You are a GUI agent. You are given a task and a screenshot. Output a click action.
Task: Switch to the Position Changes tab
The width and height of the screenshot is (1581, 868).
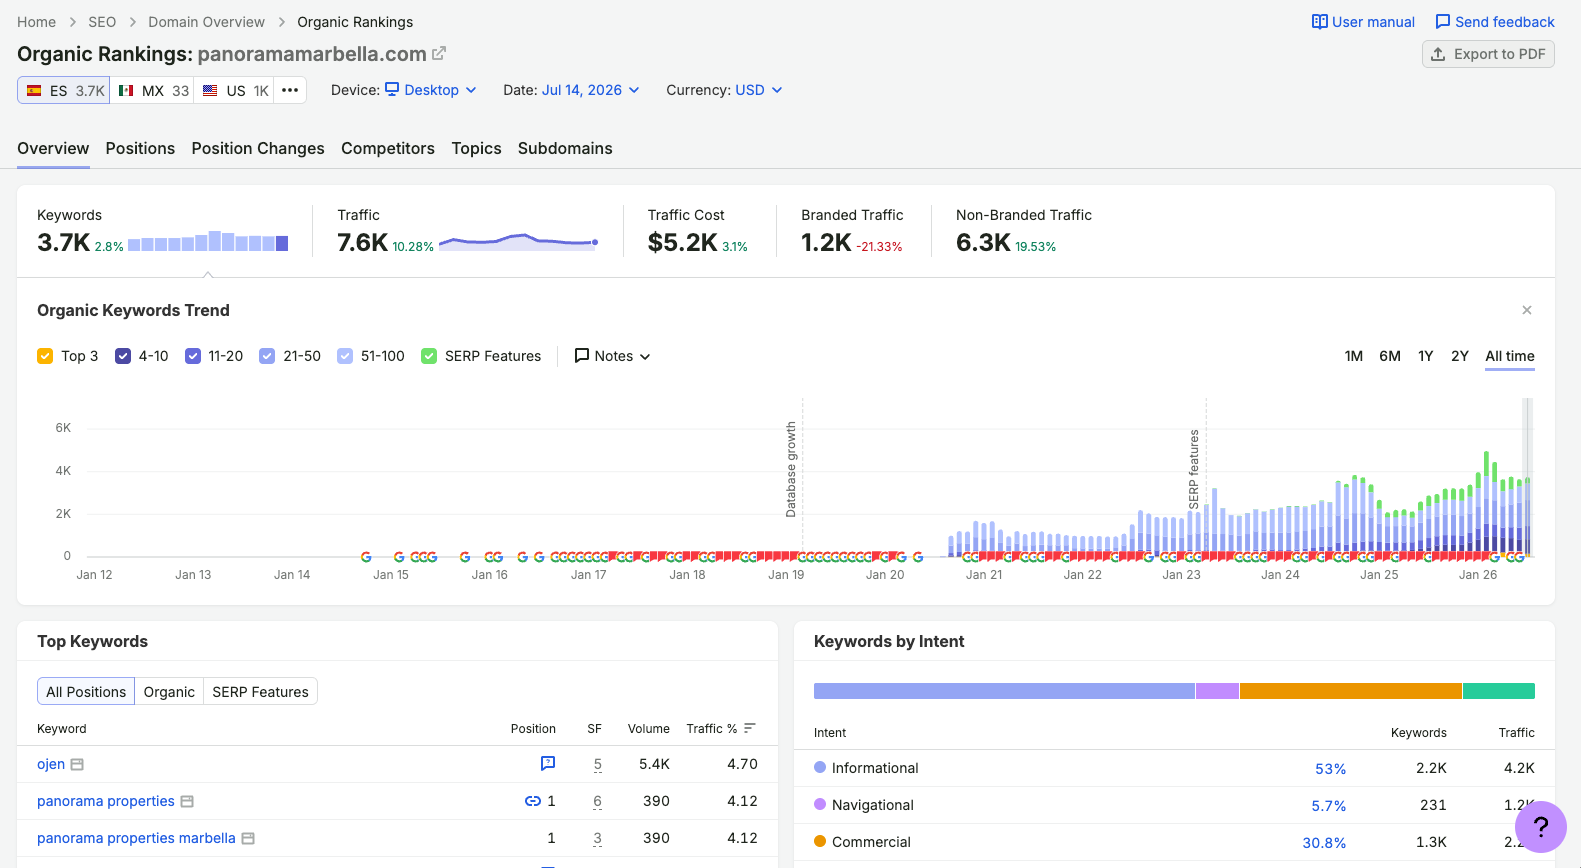(258, 148)
